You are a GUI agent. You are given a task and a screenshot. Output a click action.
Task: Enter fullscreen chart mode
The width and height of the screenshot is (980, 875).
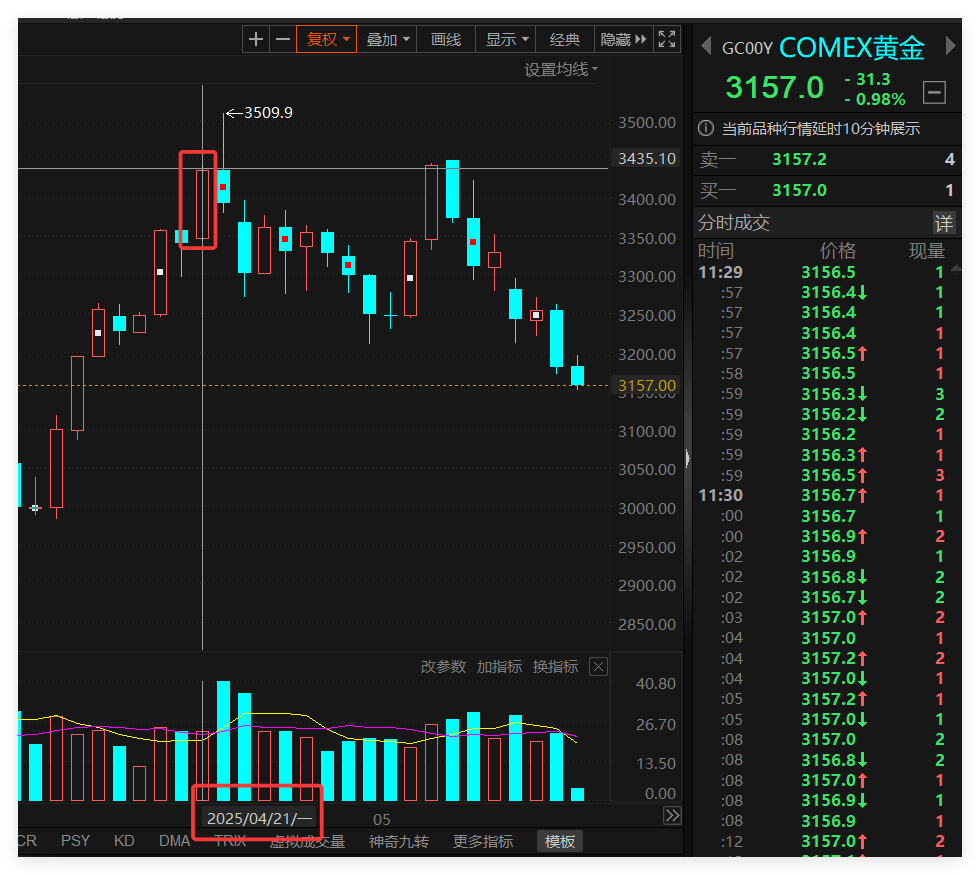(x=667, y=39)
